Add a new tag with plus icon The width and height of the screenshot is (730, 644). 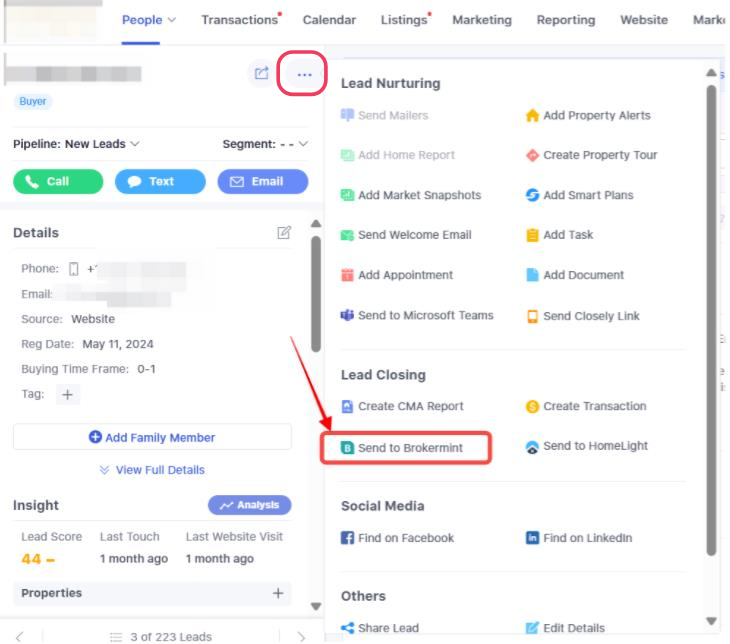(x=68, y=395)
